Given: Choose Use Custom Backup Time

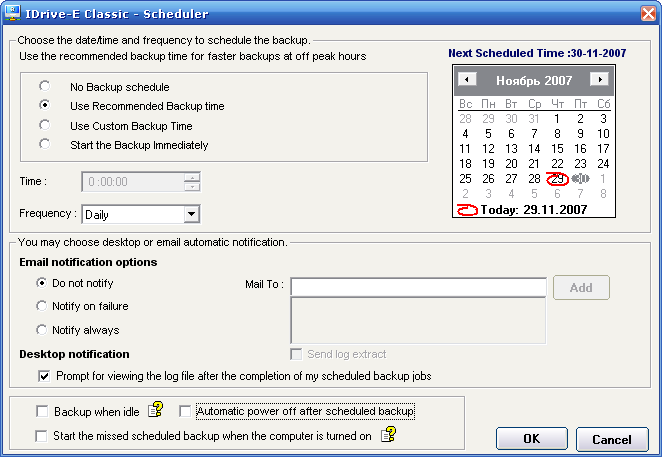Looking at the screenshot, I should [x=44, y=125].
